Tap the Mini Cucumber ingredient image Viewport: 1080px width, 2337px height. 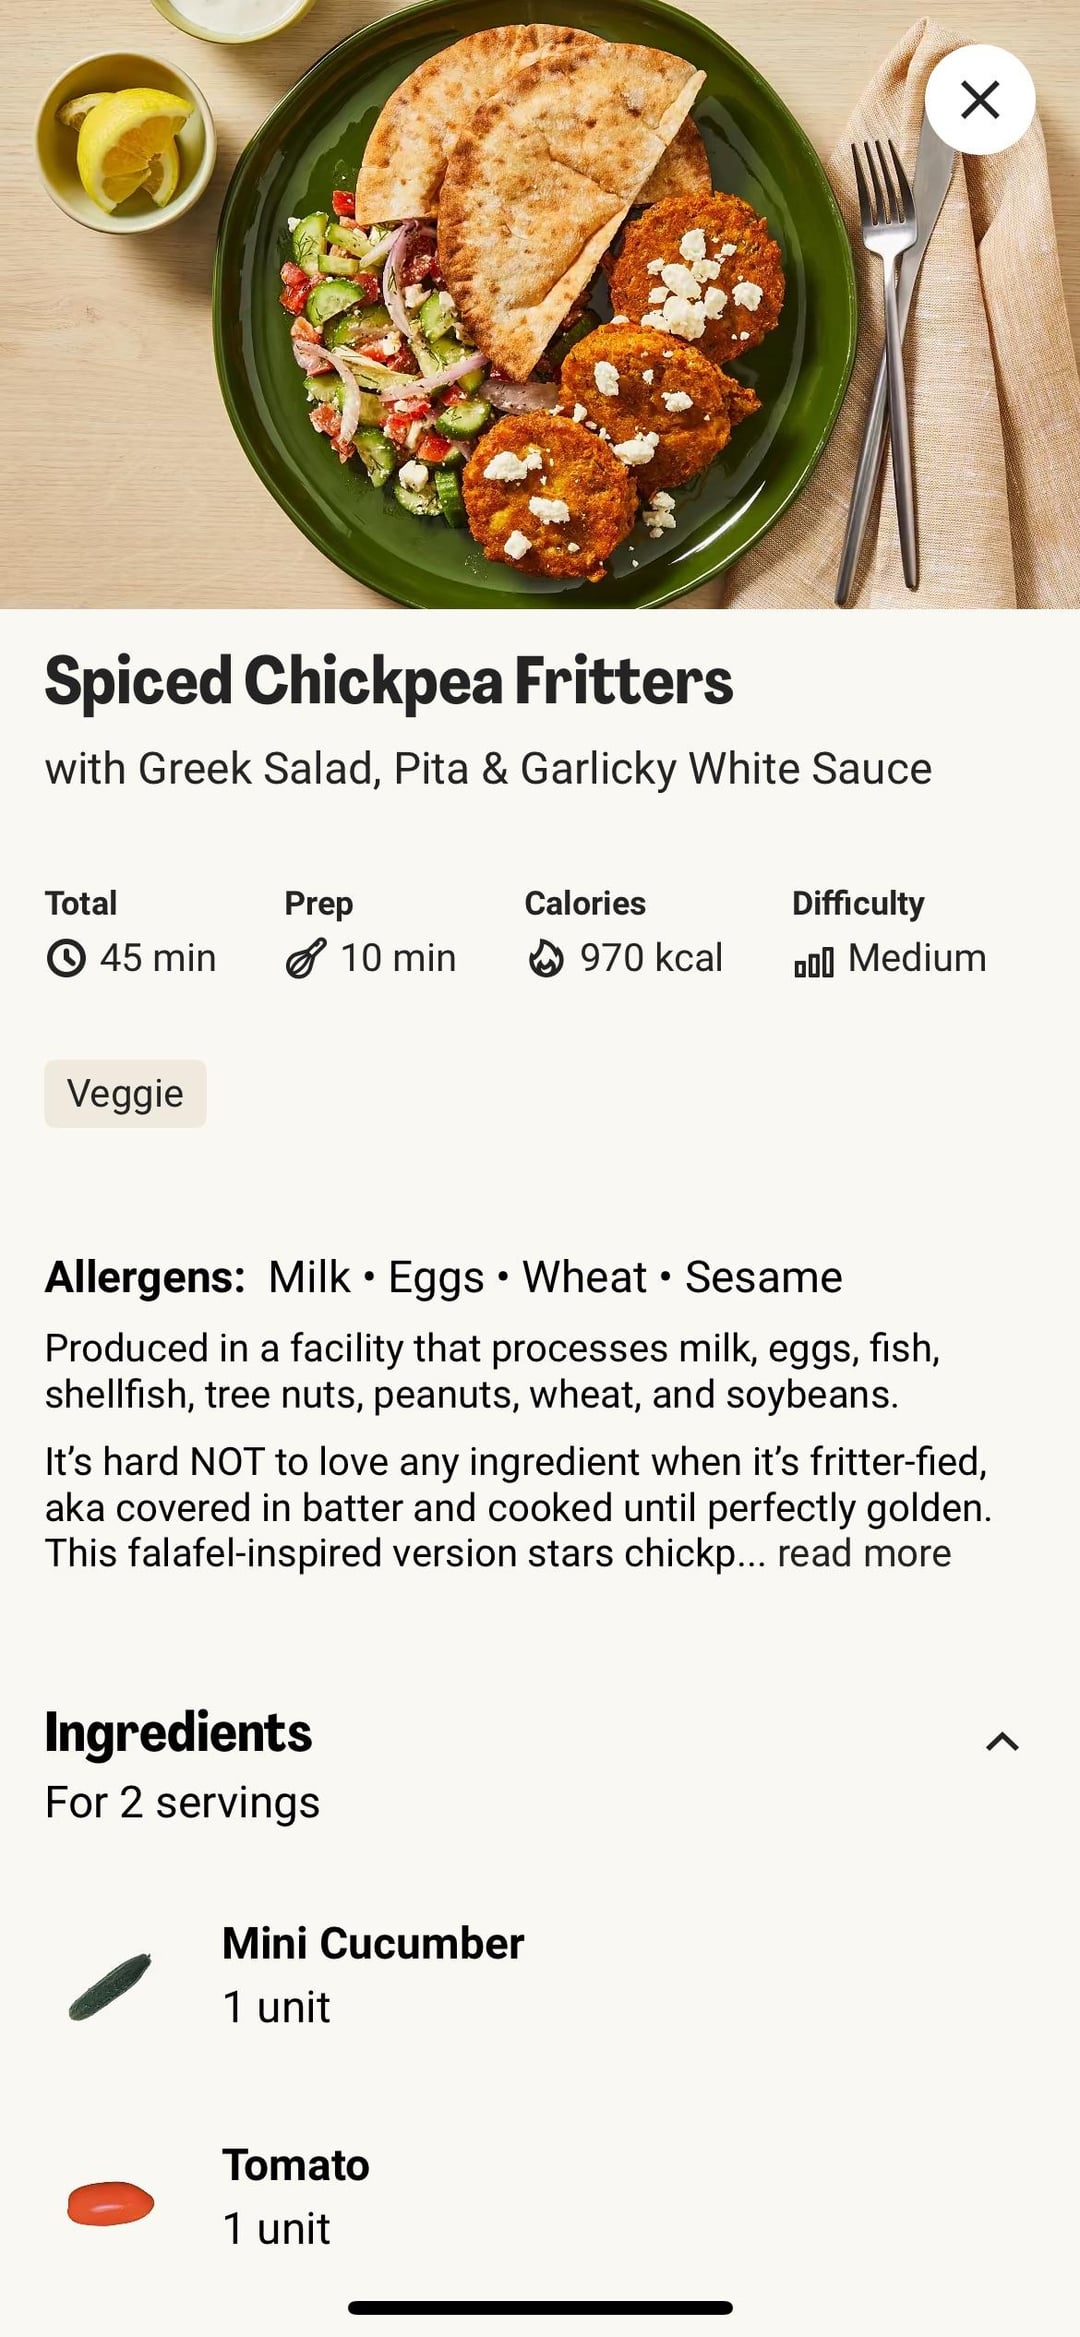coord(110,1986)
